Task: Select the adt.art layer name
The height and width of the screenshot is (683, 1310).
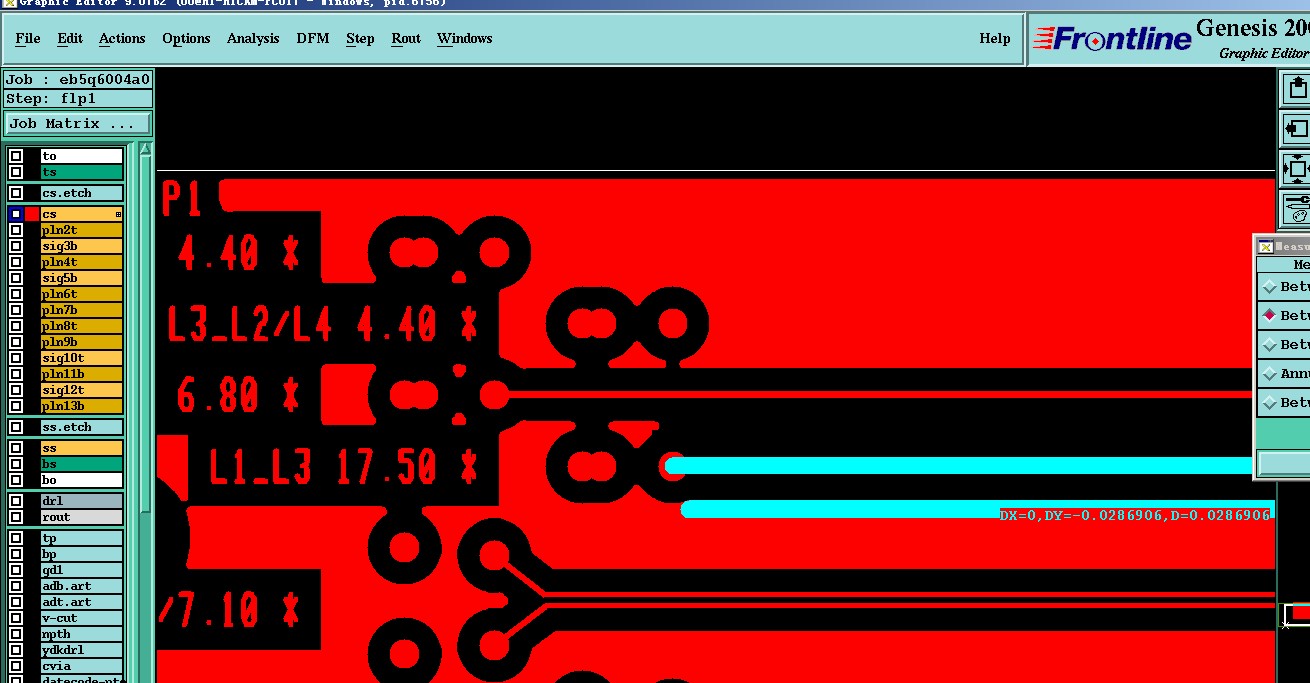Action: click(81, 602)
